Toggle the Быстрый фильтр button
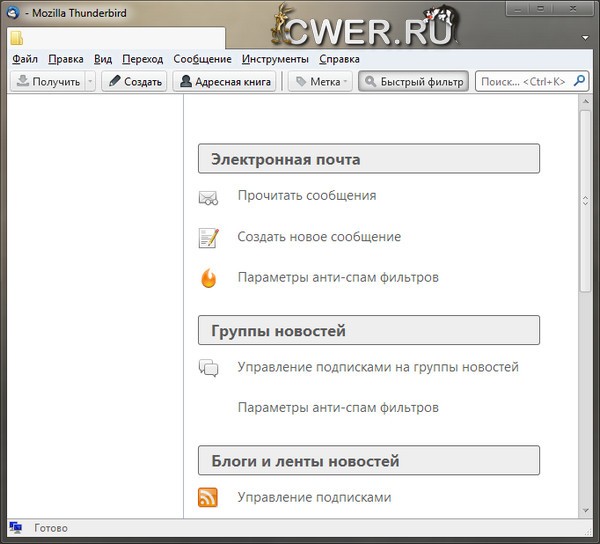Image resolution: width=600 pixels, height=544 pixels. click(x=413, y=82)
